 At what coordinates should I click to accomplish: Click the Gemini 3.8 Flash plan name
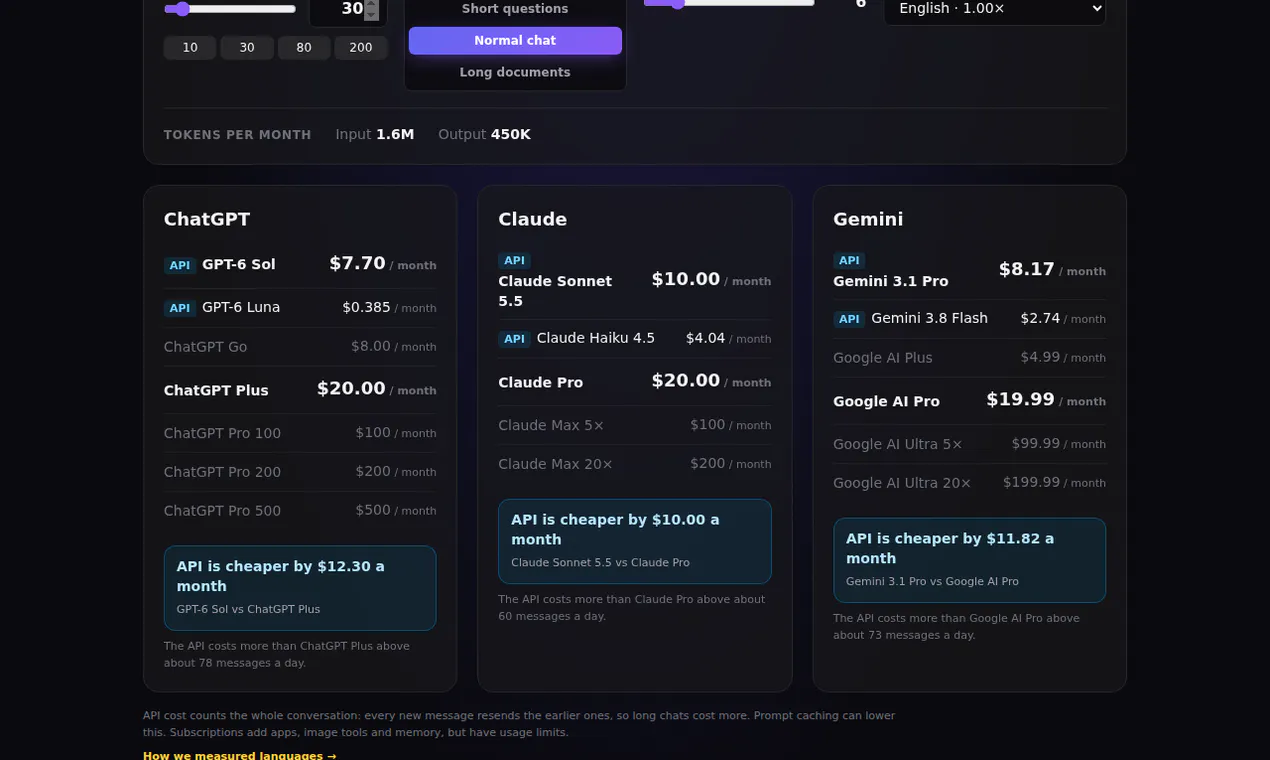pyautogui.click(x=929, y=319)
